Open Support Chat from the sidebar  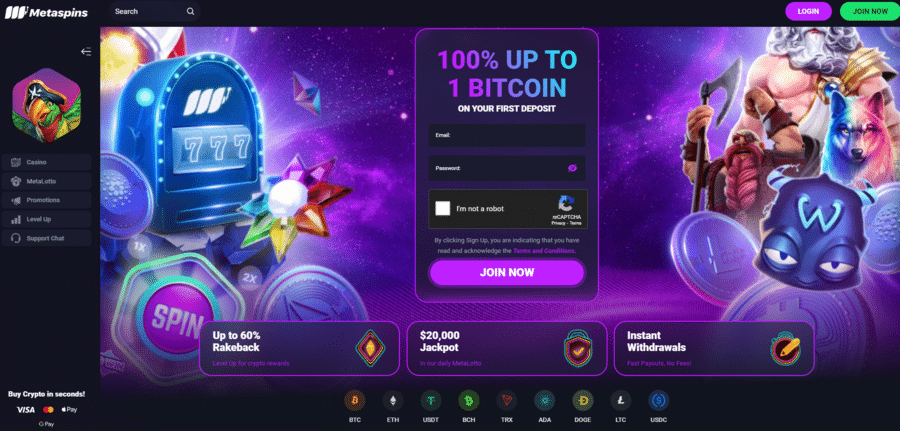click(x=46, y=238)
